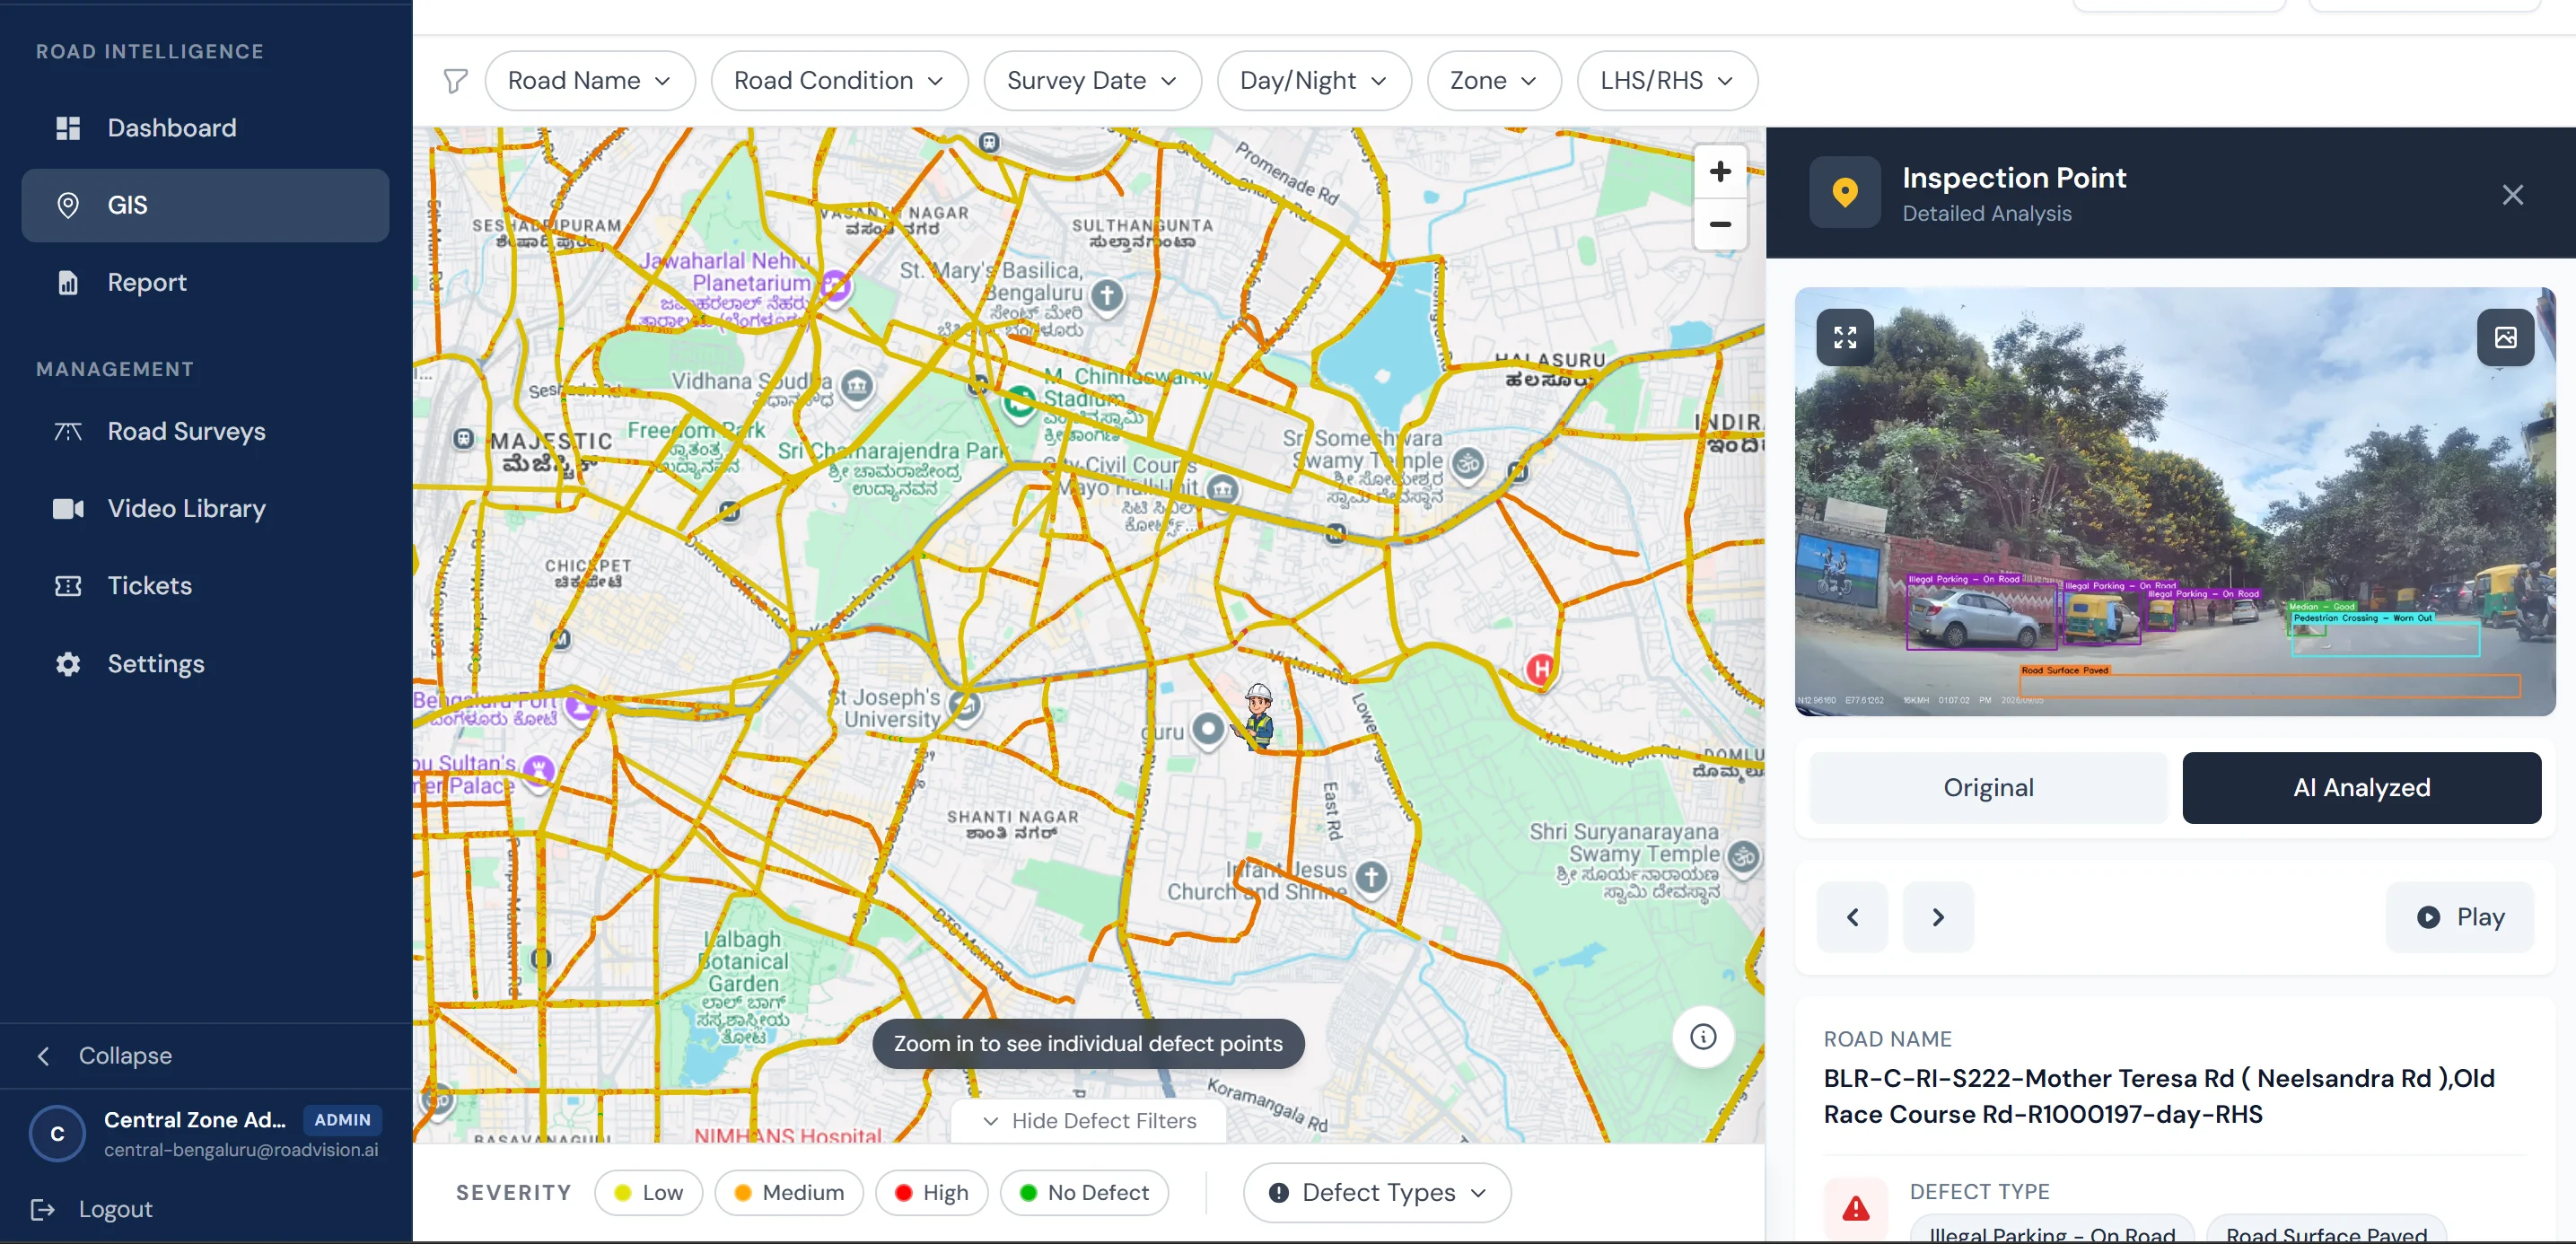Click the Majestic metro station icon
2576x1244 pixels.
pos(463,439)
